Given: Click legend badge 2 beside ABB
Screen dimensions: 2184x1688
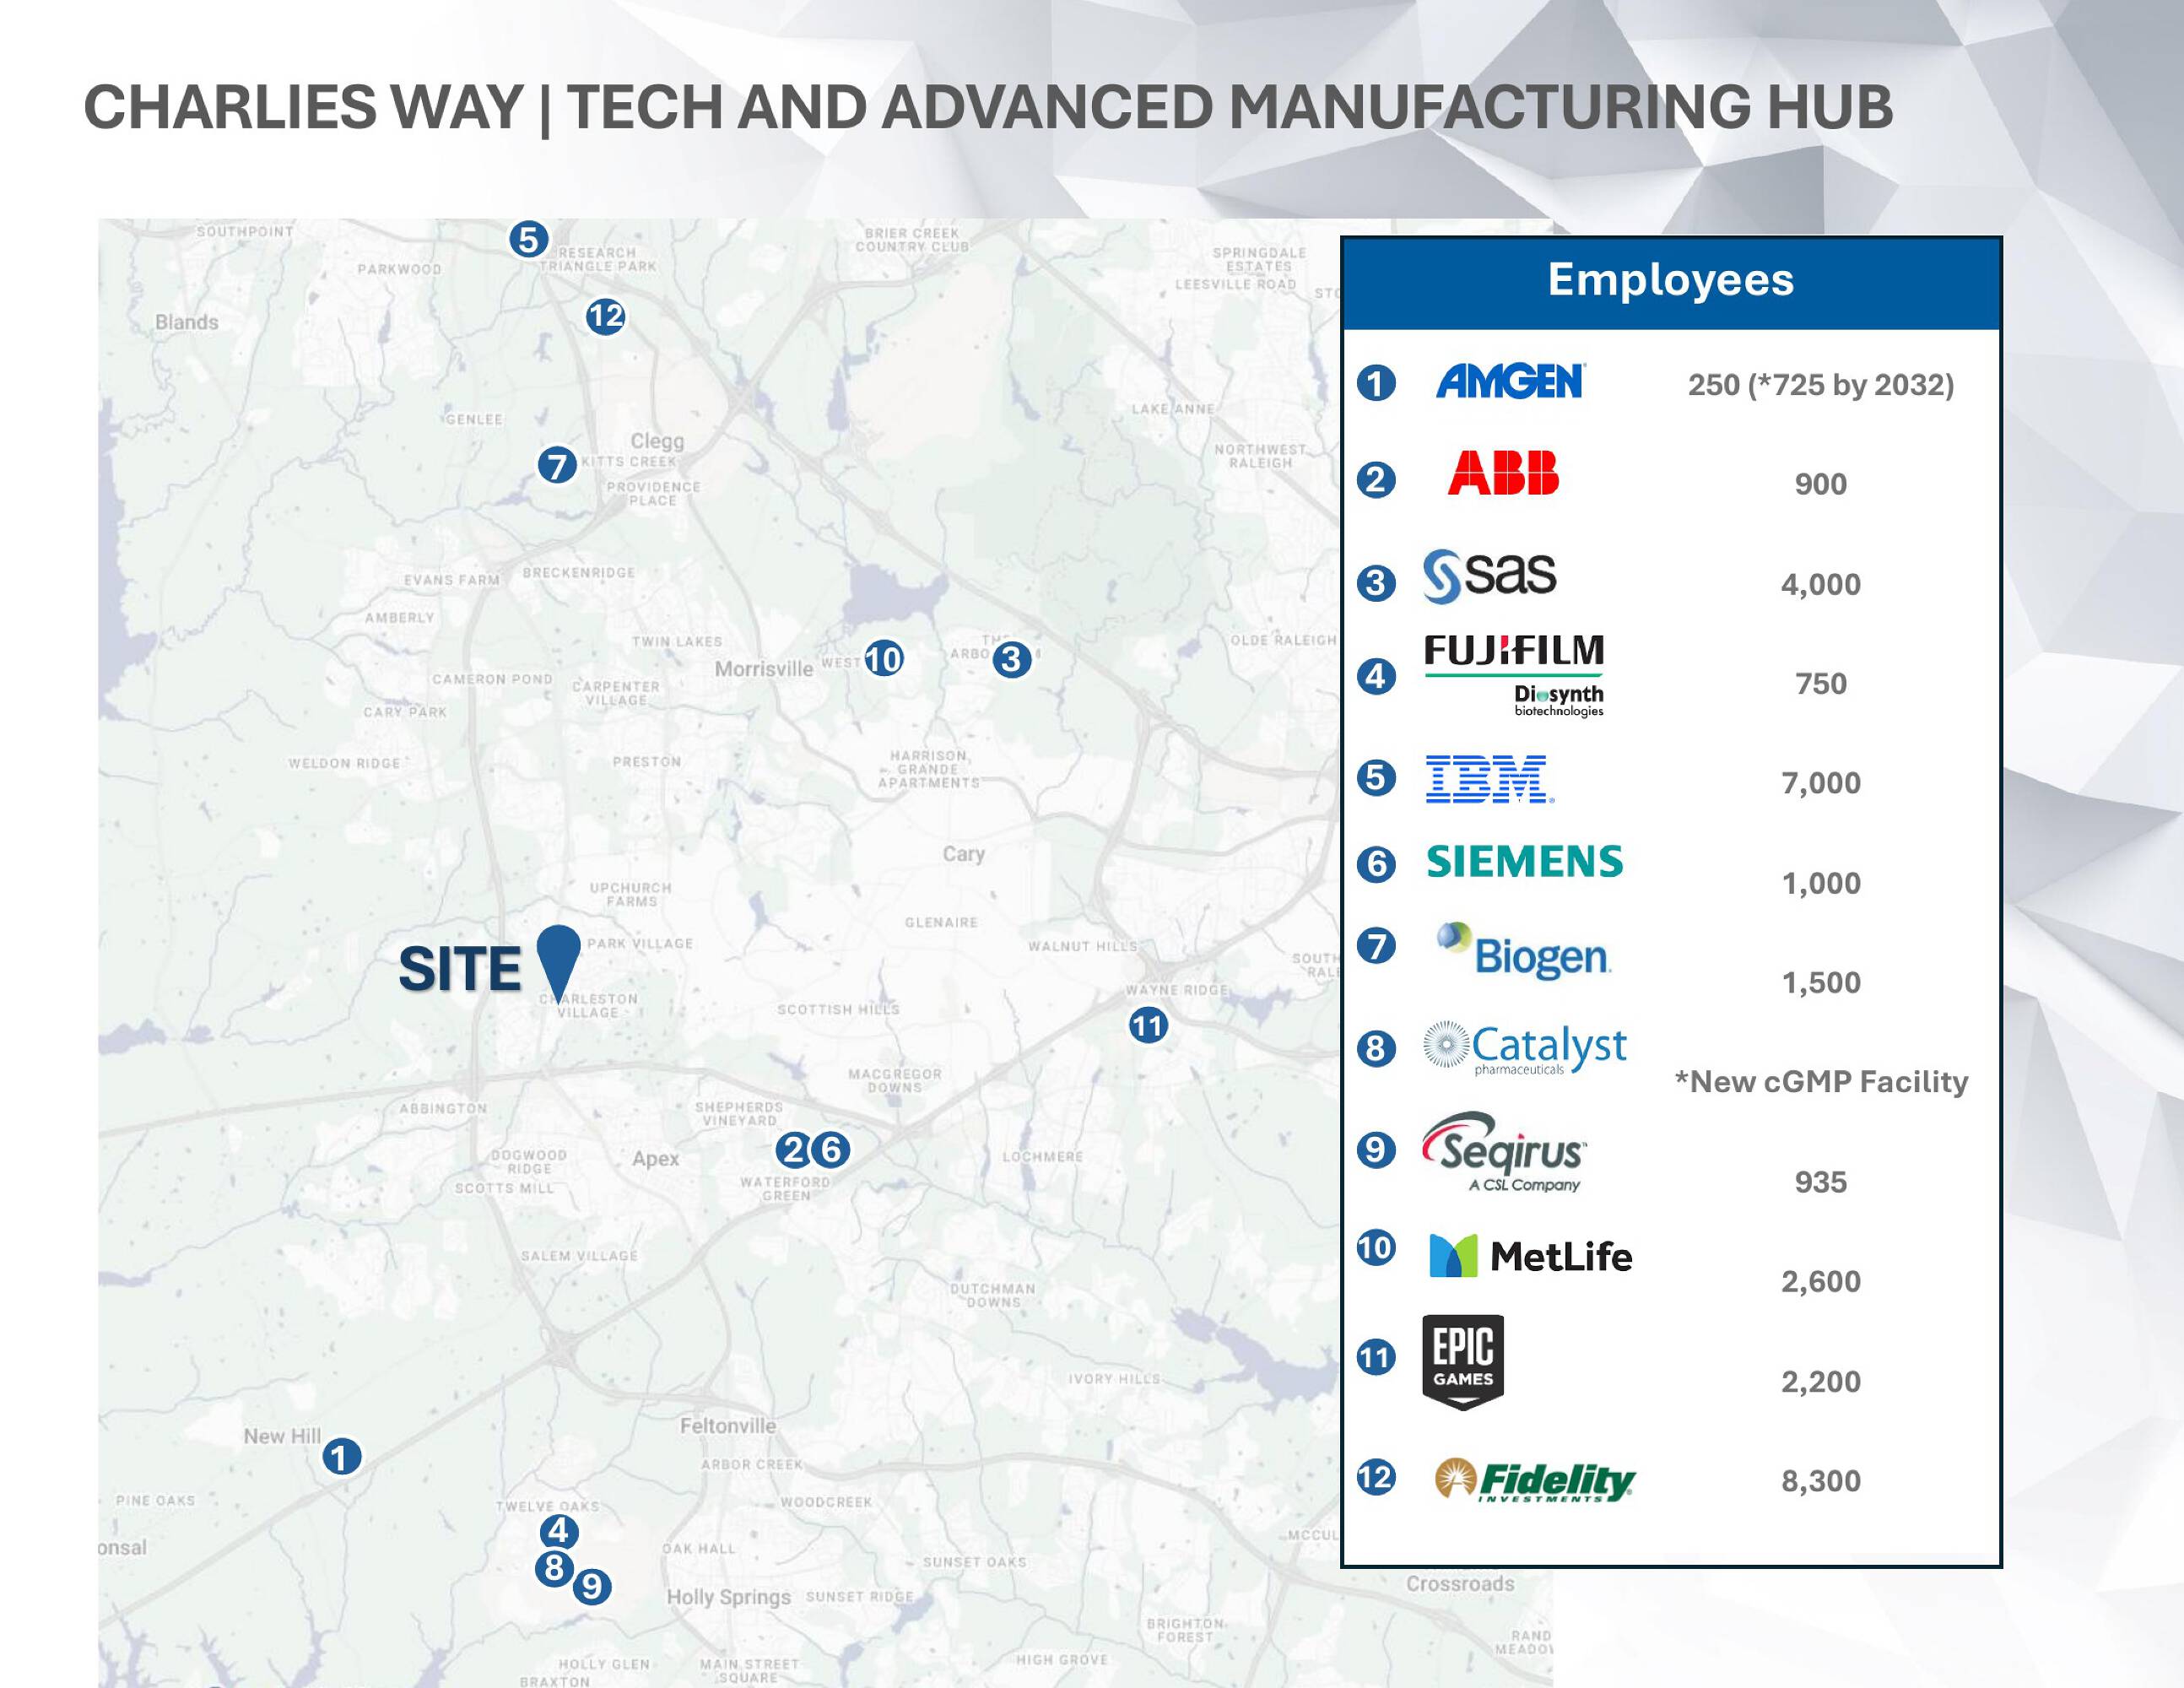Looking at the screenshot, I should click(1376, 480).
